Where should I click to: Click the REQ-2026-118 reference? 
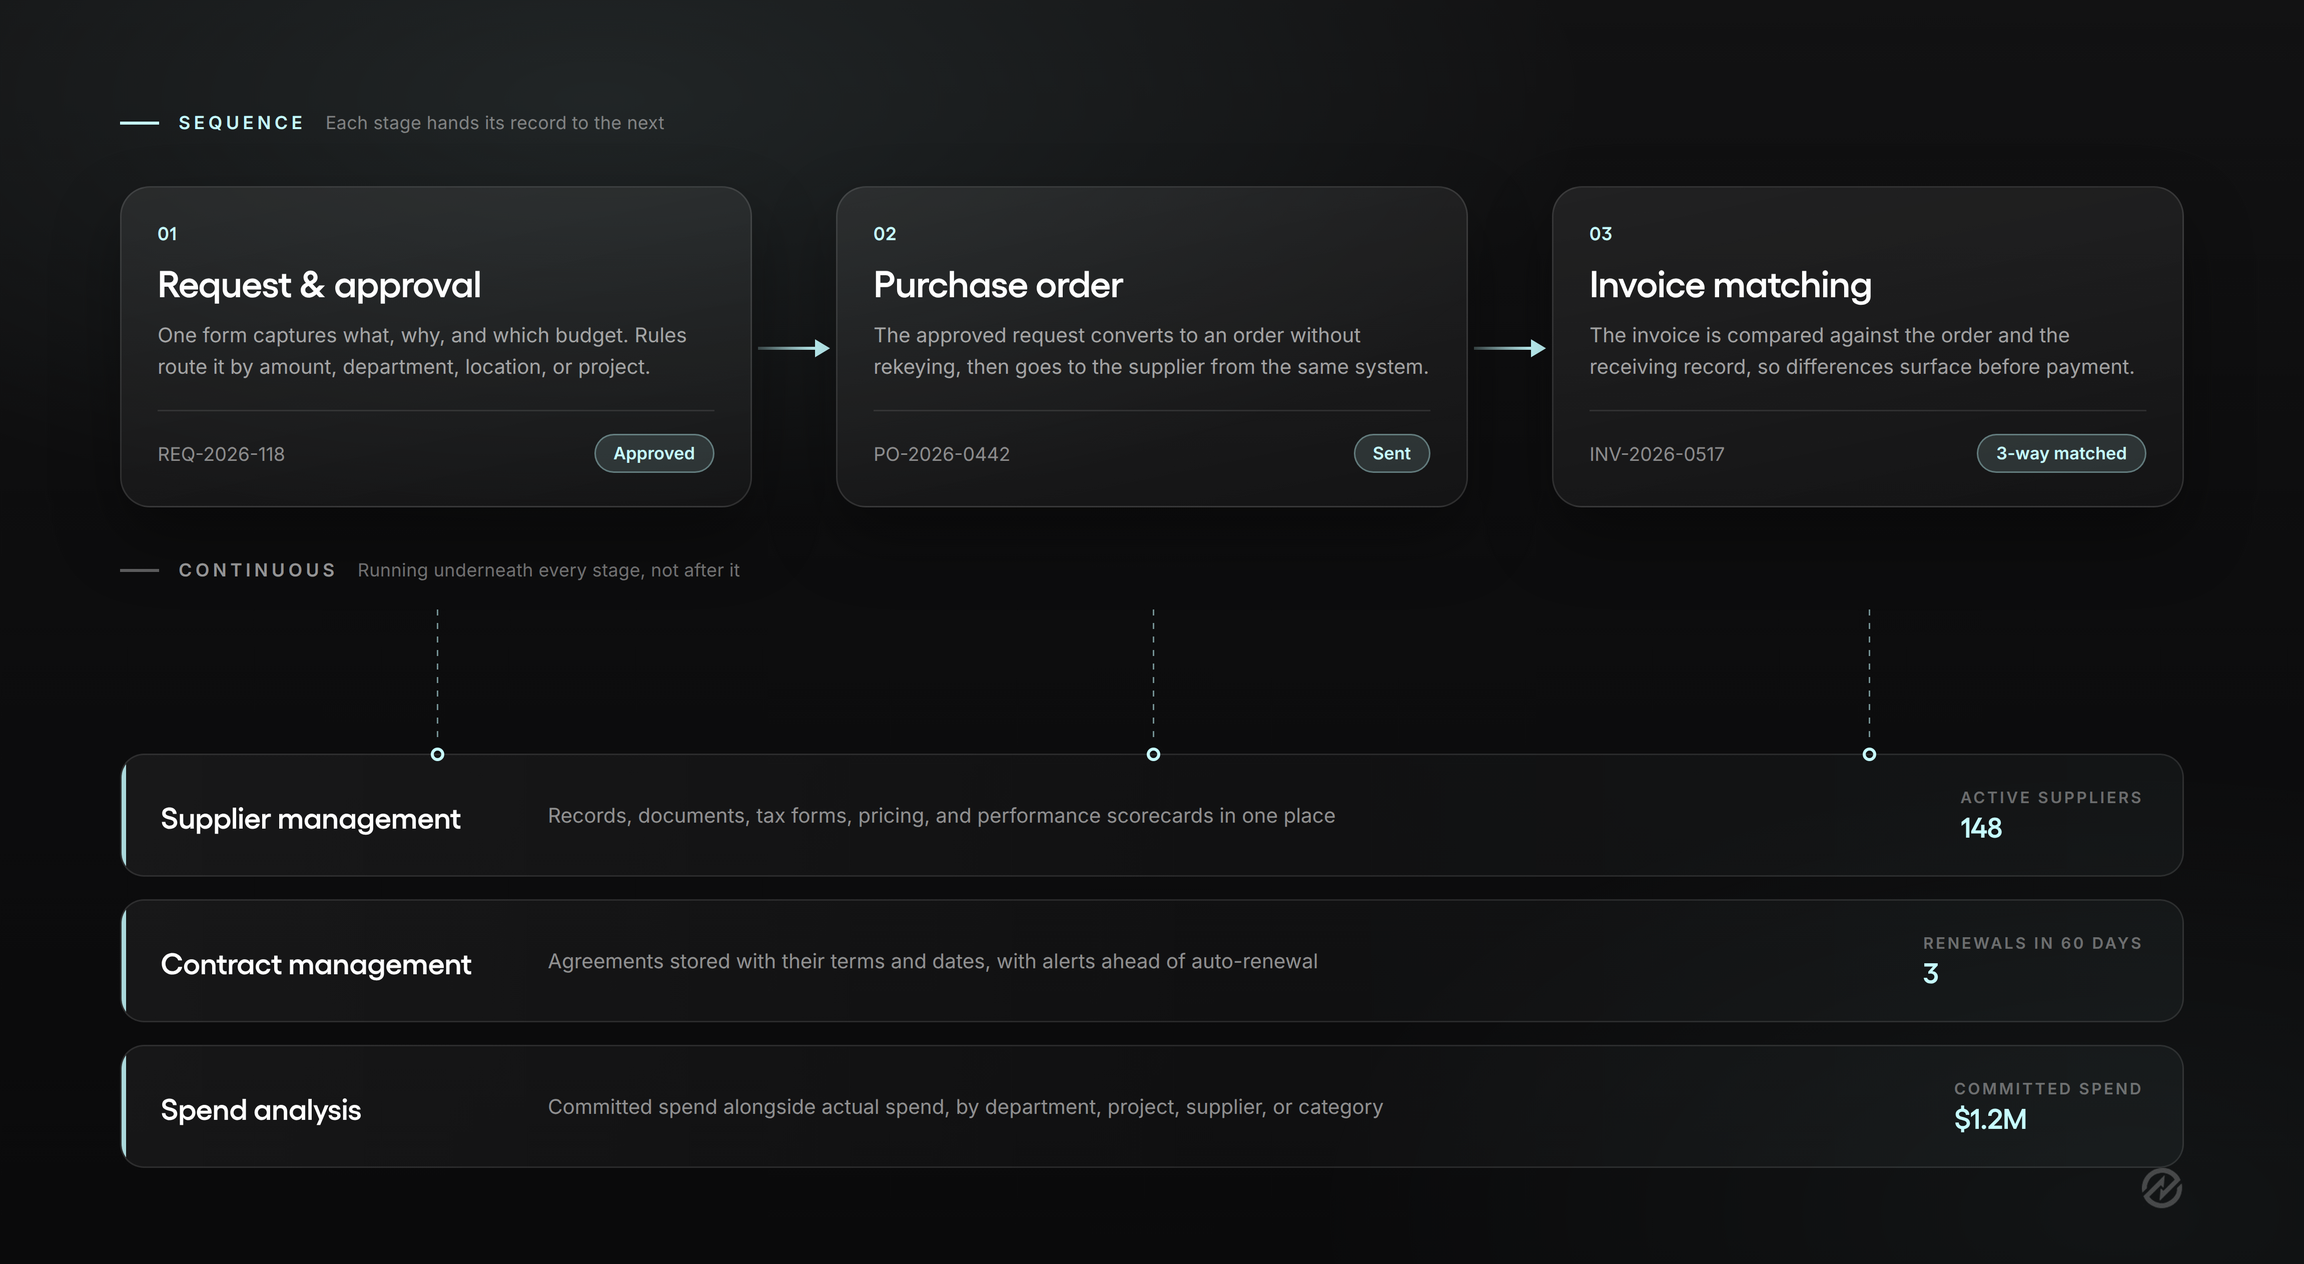[221, 454]
